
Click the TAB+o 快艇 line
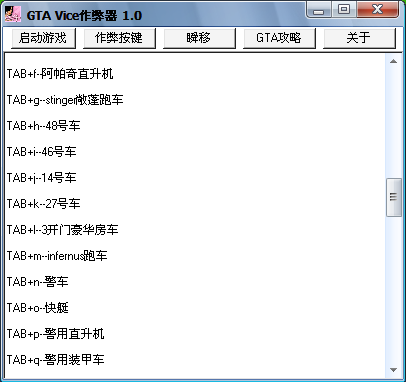(x=38, y=308)
